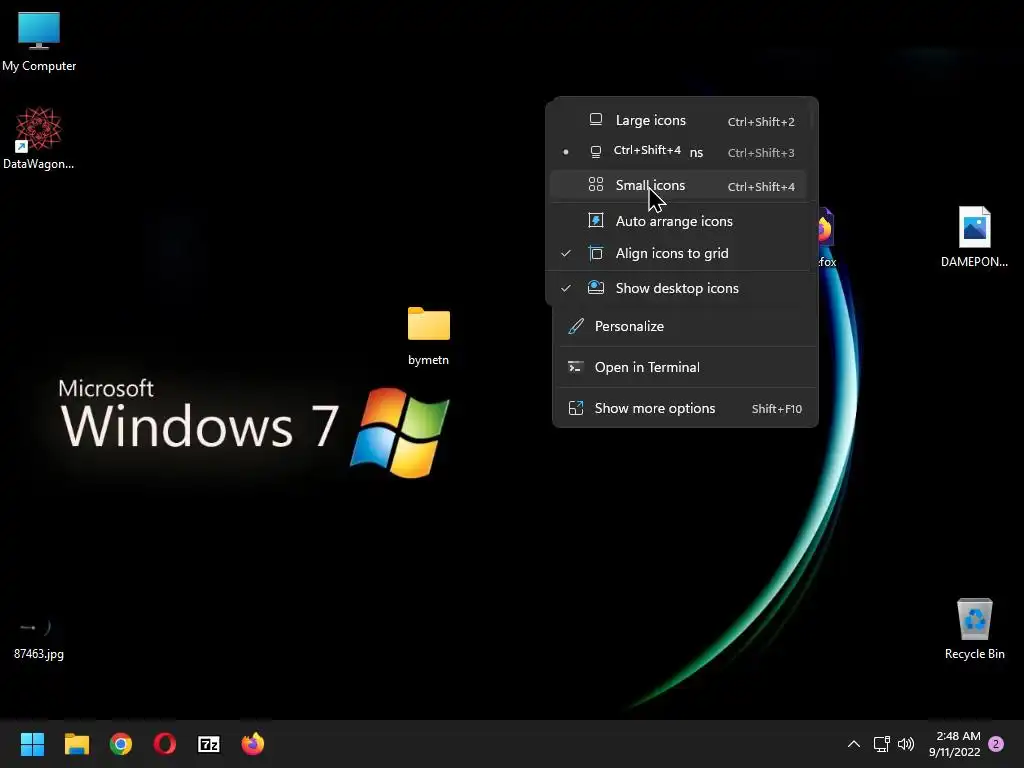Viewport: 1024px width, 768px height.
Task: Click the Personalize pencil icon
Action: [575, 327]
